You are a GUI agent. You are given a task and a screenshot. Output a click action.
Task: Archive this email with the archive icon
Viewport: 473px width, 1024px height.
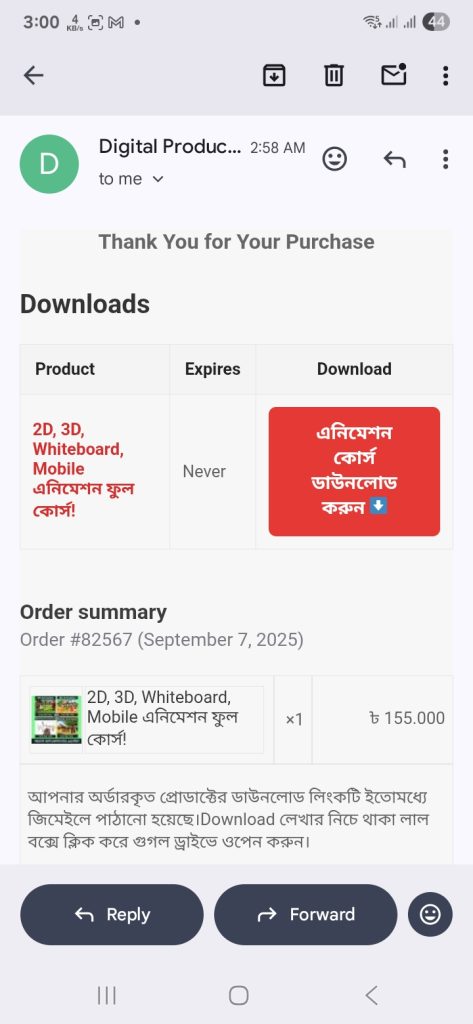[274, 76]
